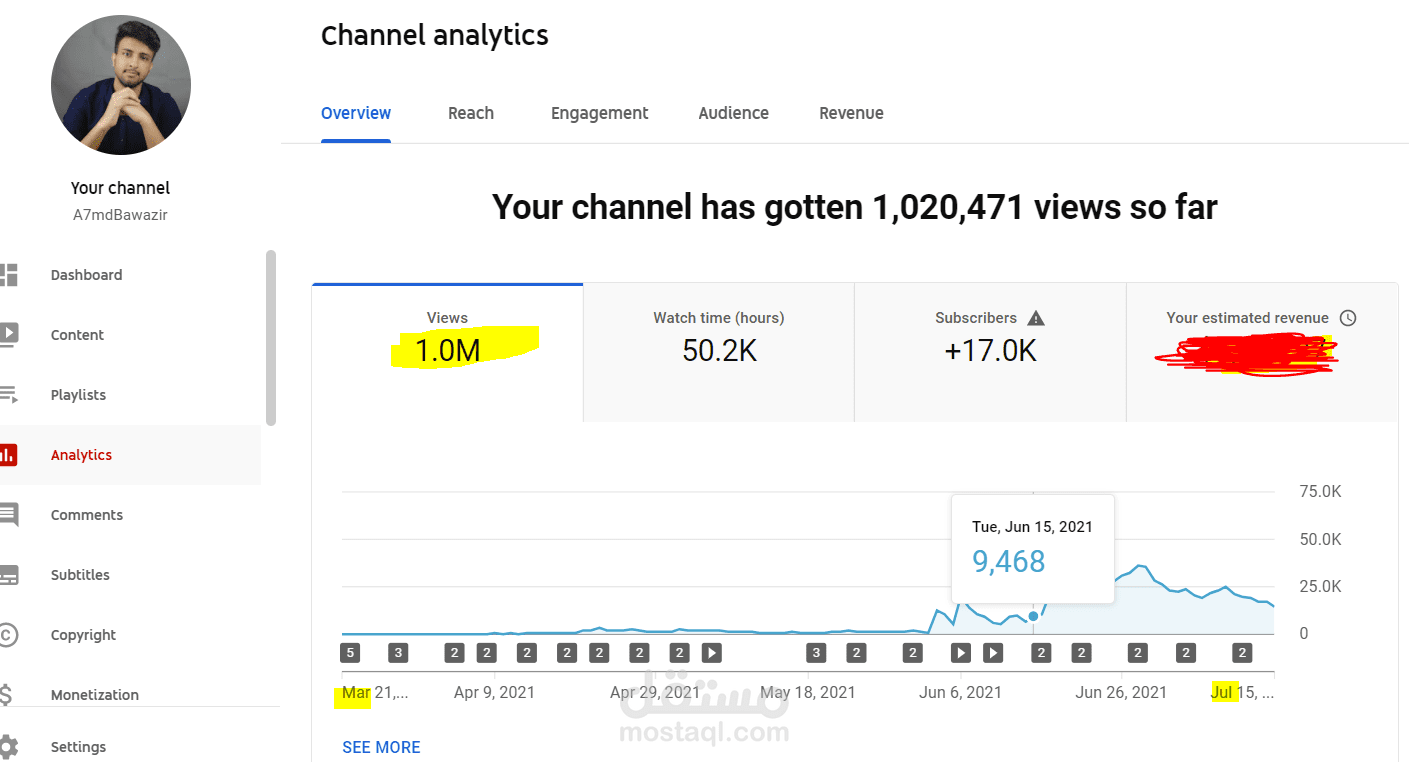Click the "A7mdBawazir" channel name

(x=120, y=214)
